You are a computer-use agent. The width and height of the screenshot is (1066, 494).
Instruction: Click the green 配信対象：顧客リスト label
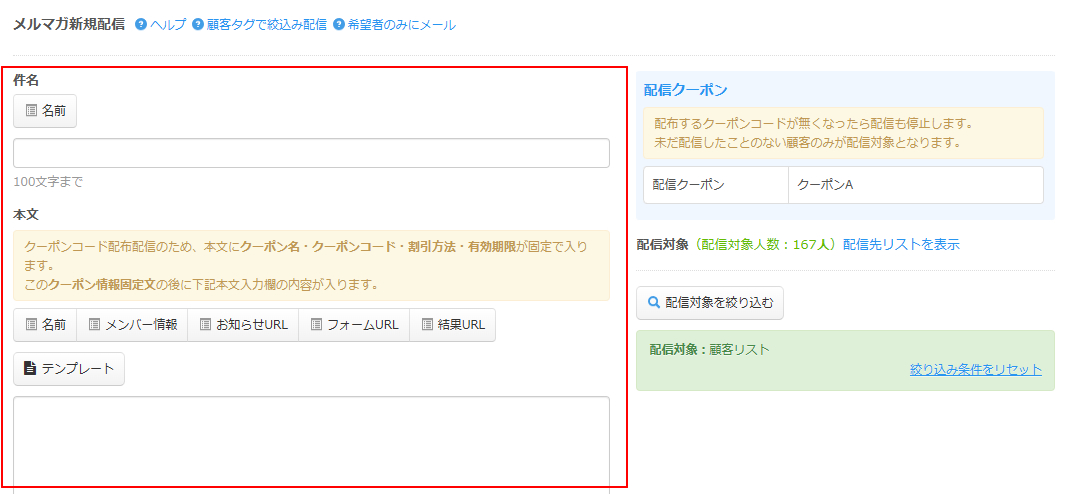709,350
